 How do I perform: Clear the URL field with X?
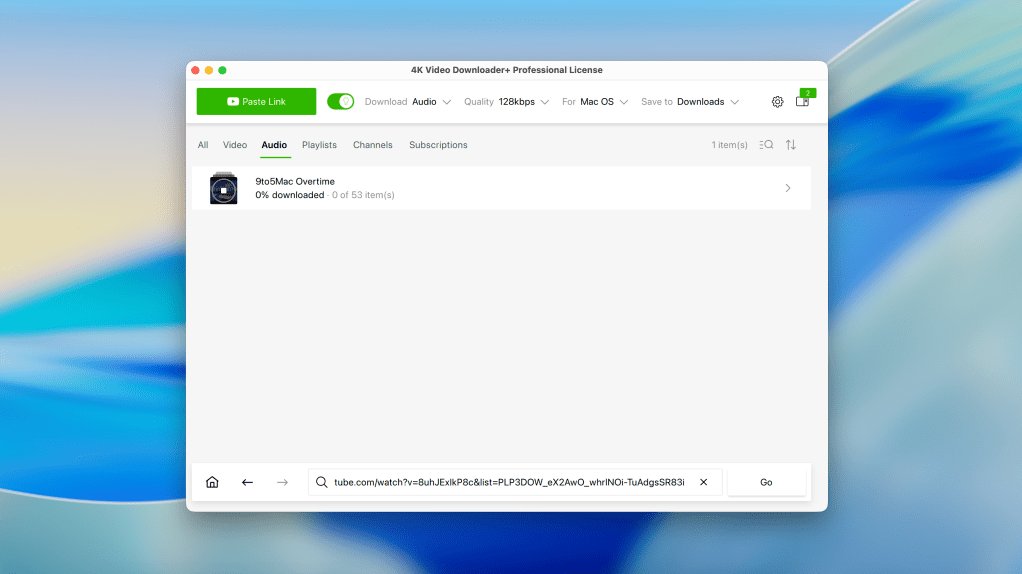click(703, 482)
